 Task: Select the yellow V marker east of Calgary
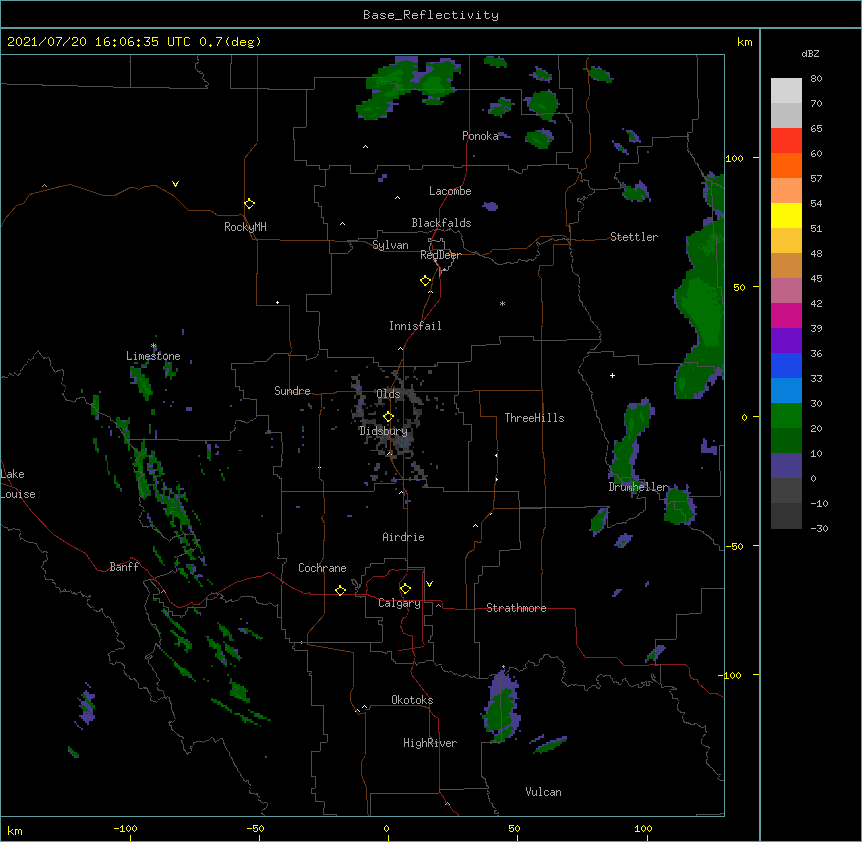pyautogui.click(x=429, y=584)
